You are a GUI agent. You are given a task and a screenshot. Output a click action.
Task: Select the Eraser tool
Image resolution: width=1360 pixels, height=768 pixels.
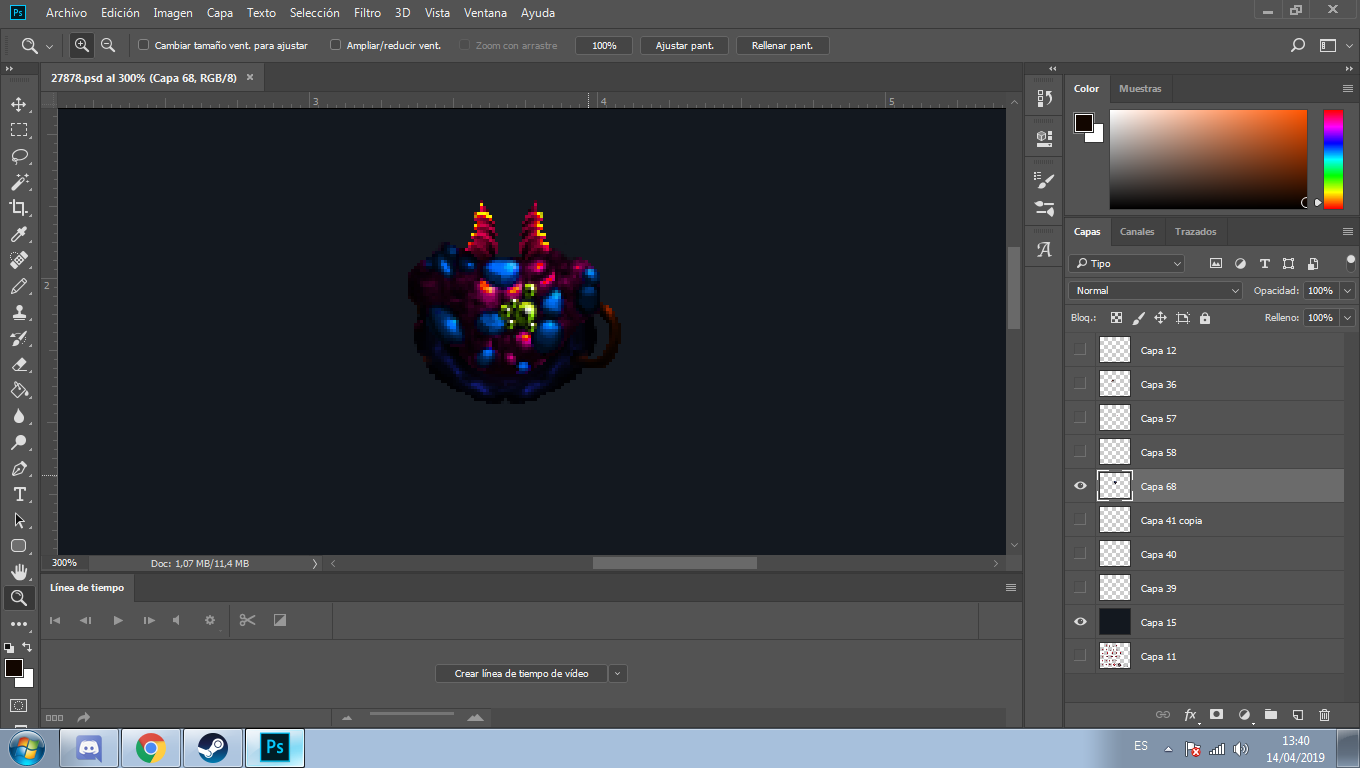point(19,364)
